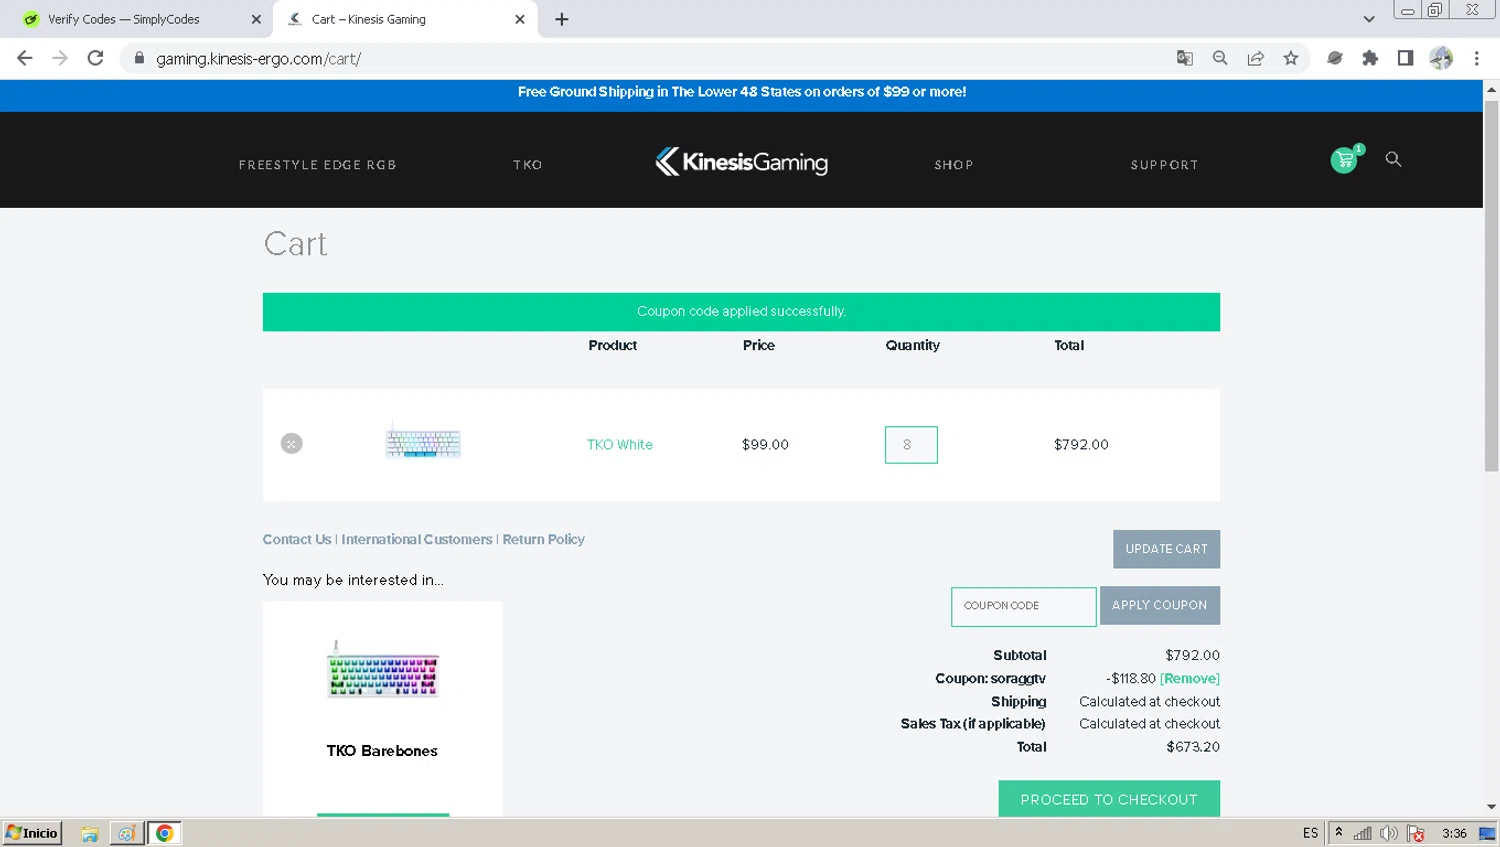The height and width of the screenshot is (847, 1500).
Task: Open a new browser tab
Action: 562,19
